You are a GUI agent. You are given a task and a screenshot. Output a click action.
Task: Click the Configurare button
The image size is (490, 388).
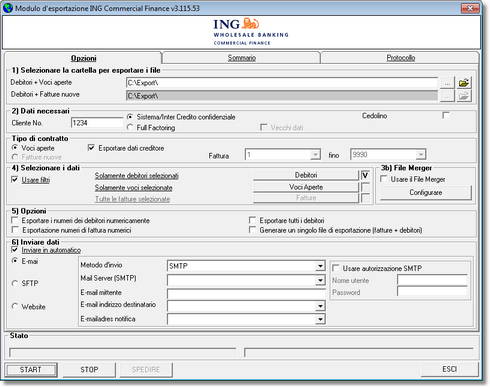pos(426,192)
